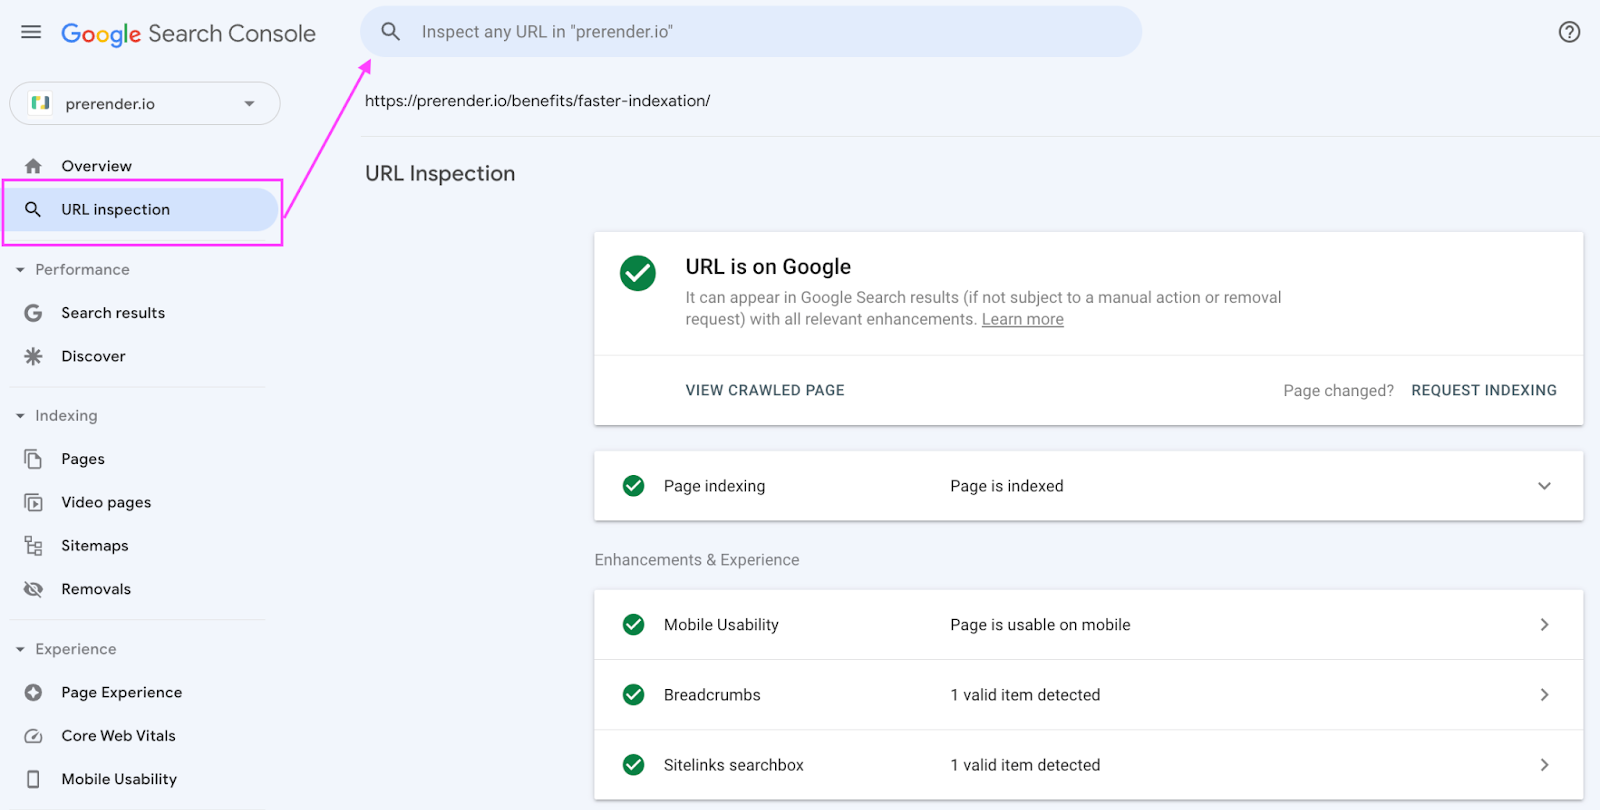The width and height of the screenshot is (1600, 810).
Task: Click the Removals crossed-eye icon
Action: coord(33,589)
